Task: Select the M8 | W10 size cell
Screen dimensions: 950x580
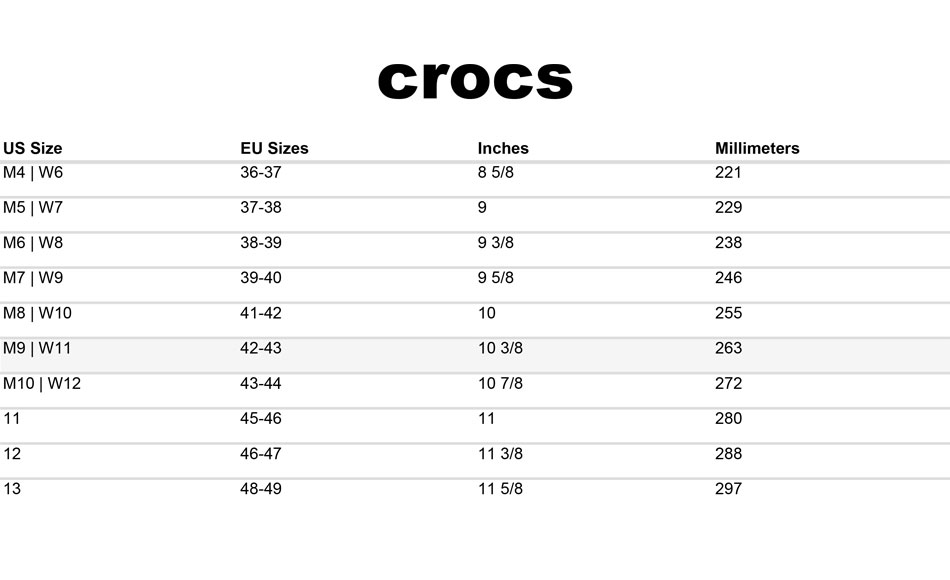Action: point(37,313)
